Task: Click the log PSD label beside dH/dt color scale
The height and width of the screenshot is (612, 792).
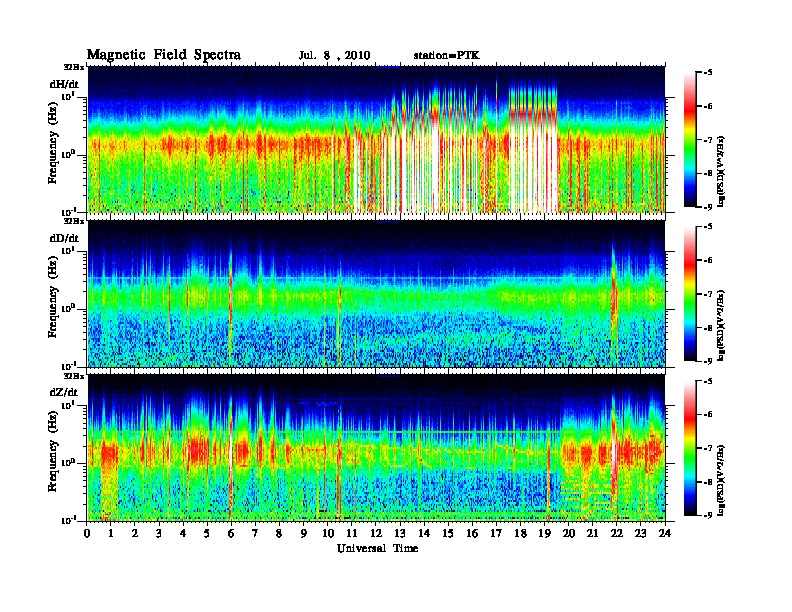Action: tap(722, 171)
